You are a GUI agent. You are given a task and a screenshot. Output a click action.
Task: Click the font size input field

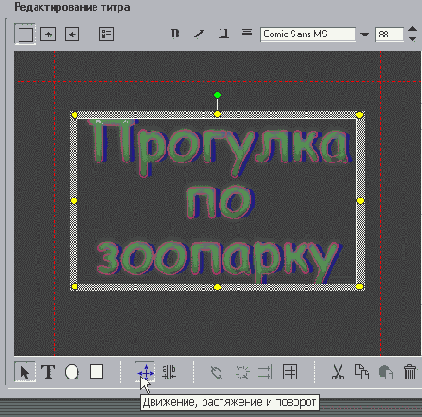click(x=389, y=34)
